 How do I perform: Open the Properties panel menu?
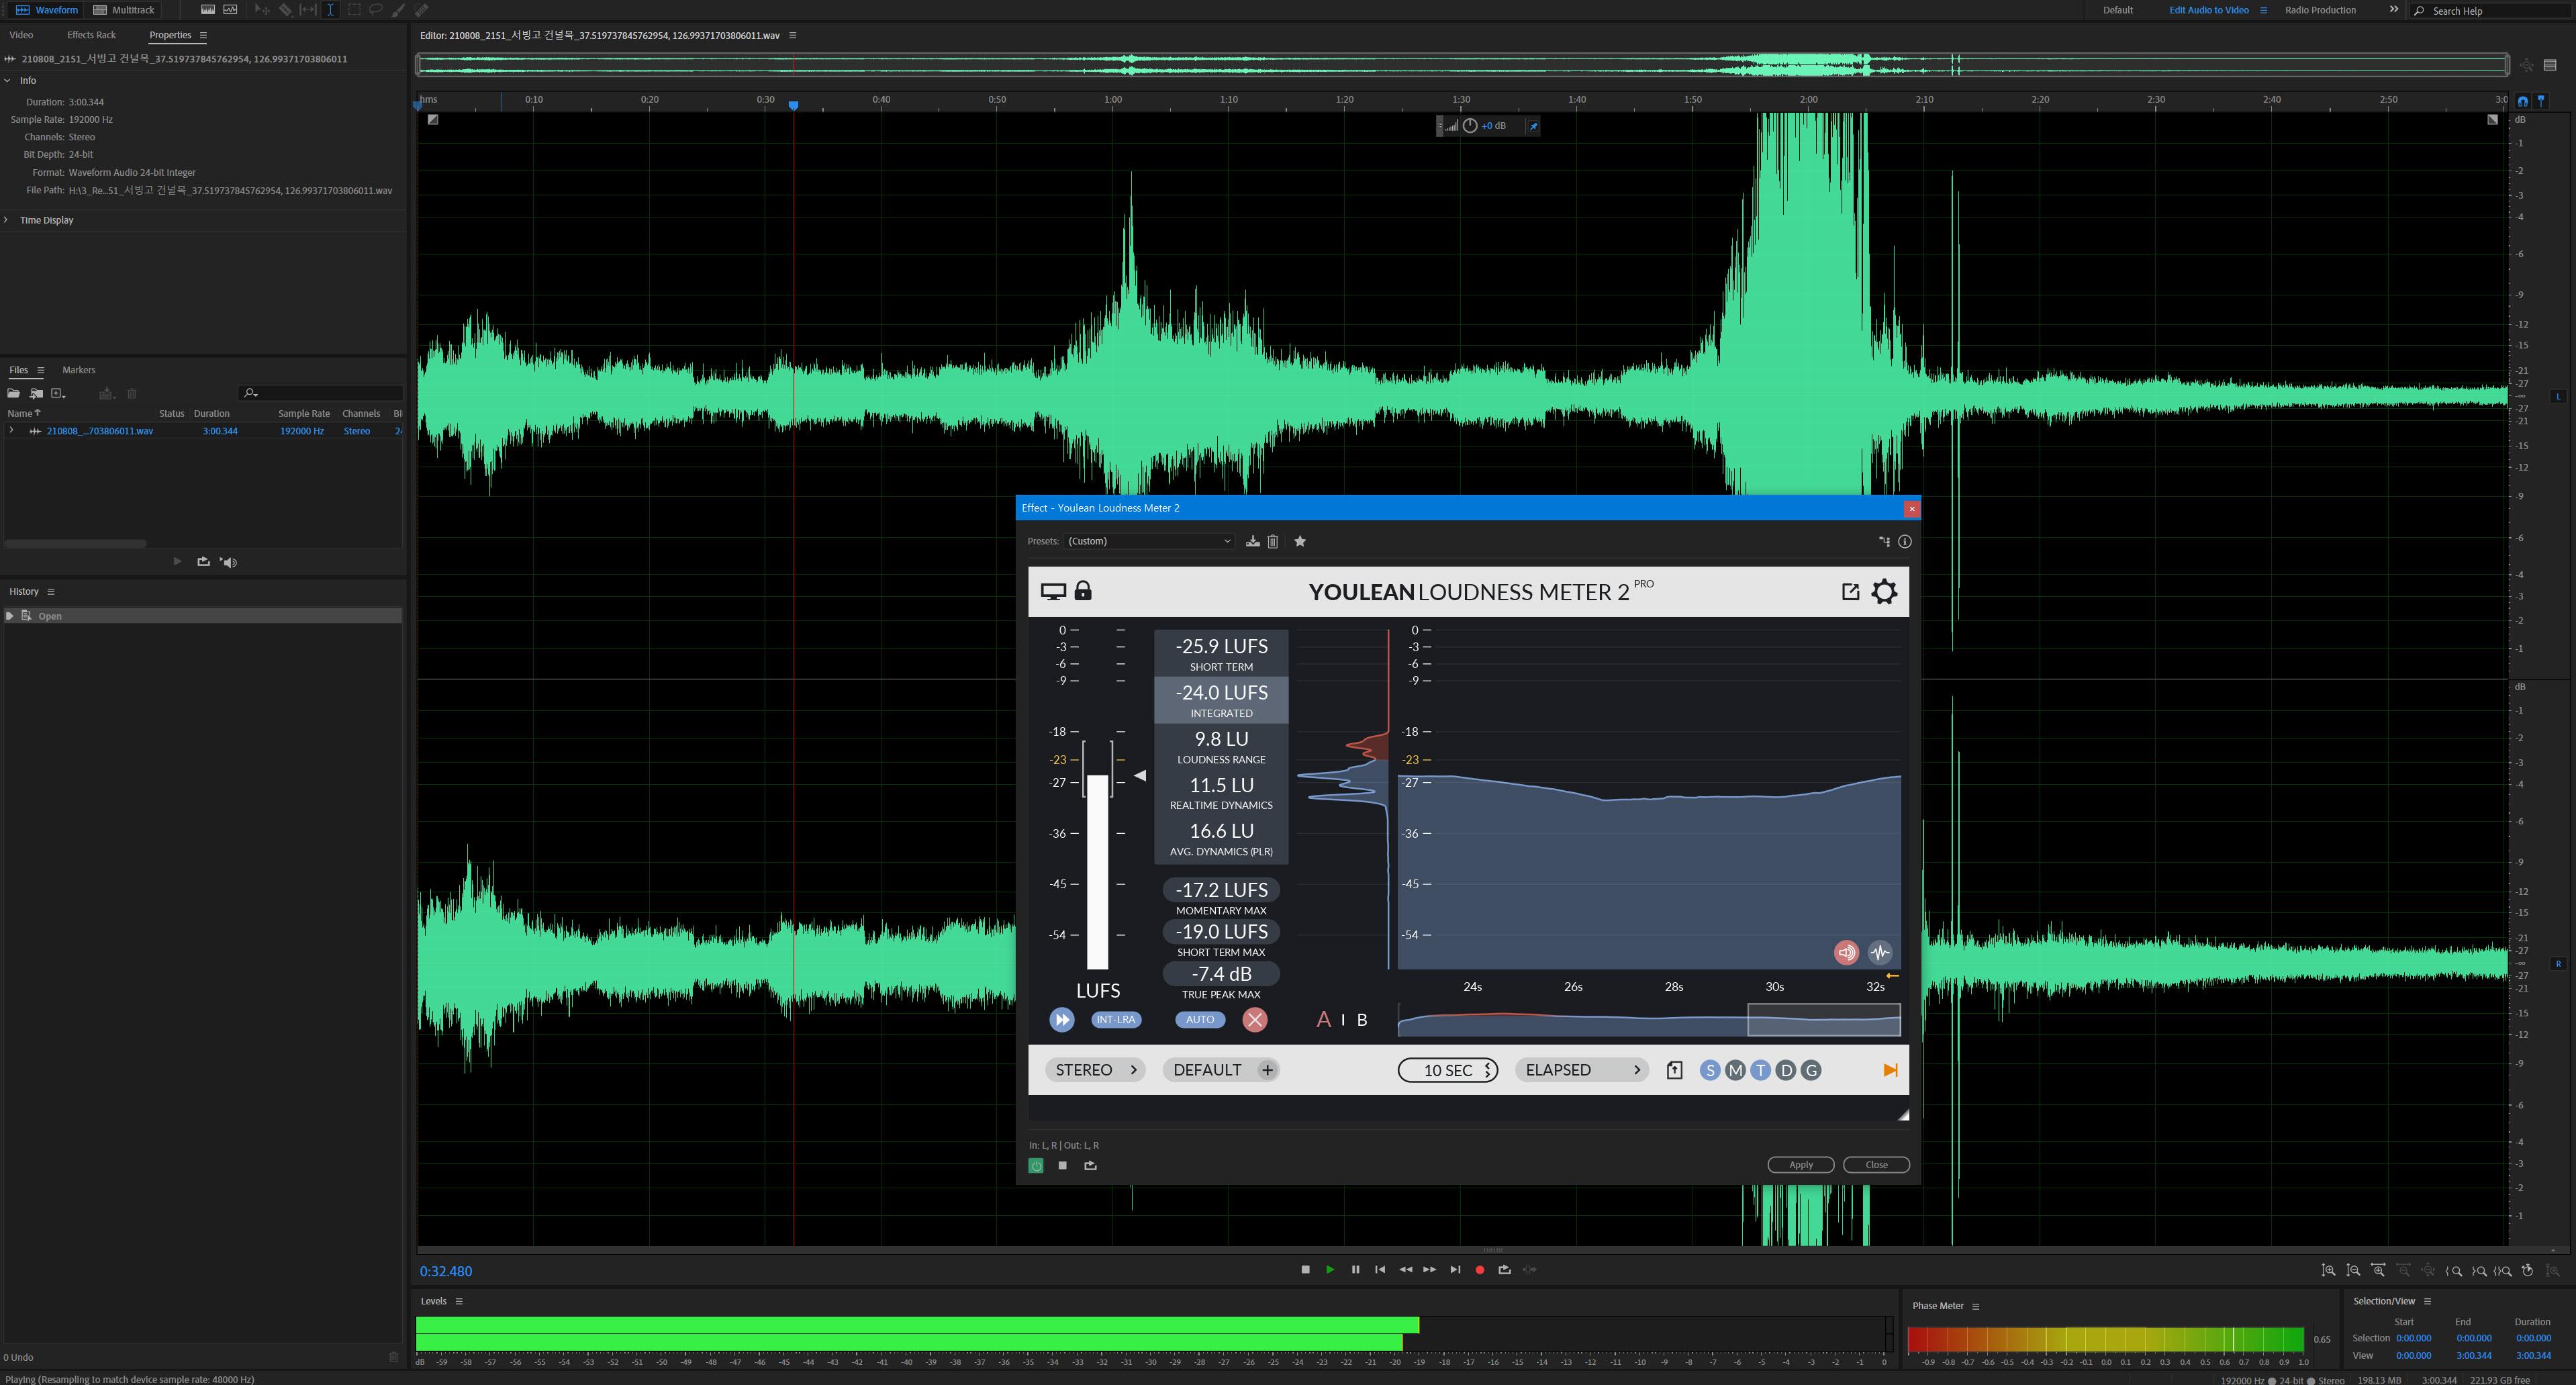point(203,35)
